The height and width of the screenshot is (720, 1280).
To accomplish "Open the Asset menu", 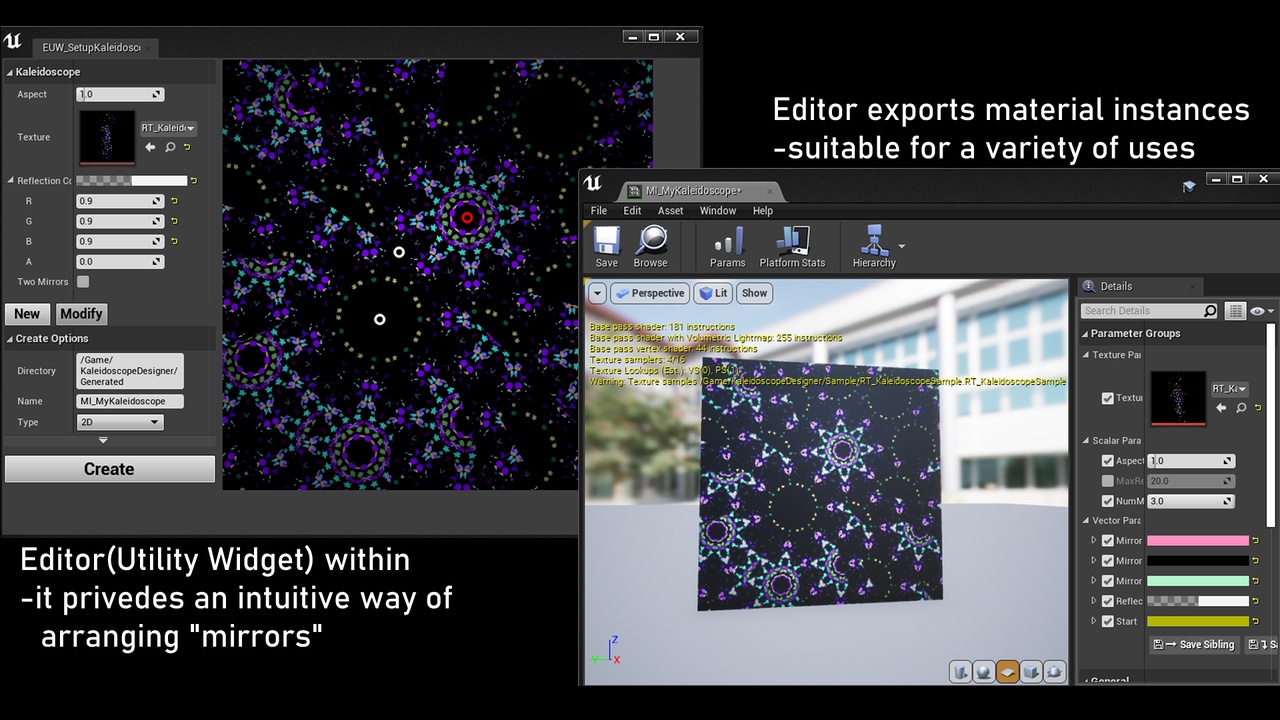I will (x=670, y=211).
